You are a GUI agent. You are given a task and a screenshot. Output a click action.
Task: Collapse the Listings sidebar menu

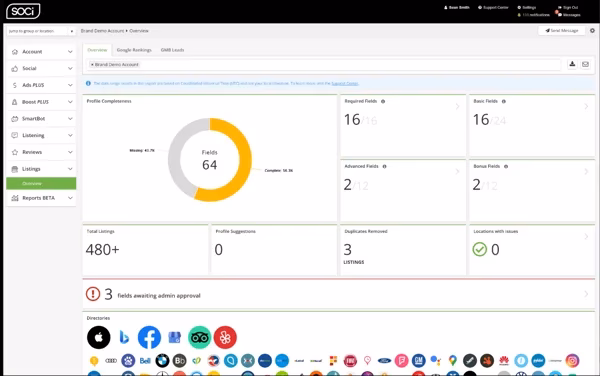click(x=41, y=169)
